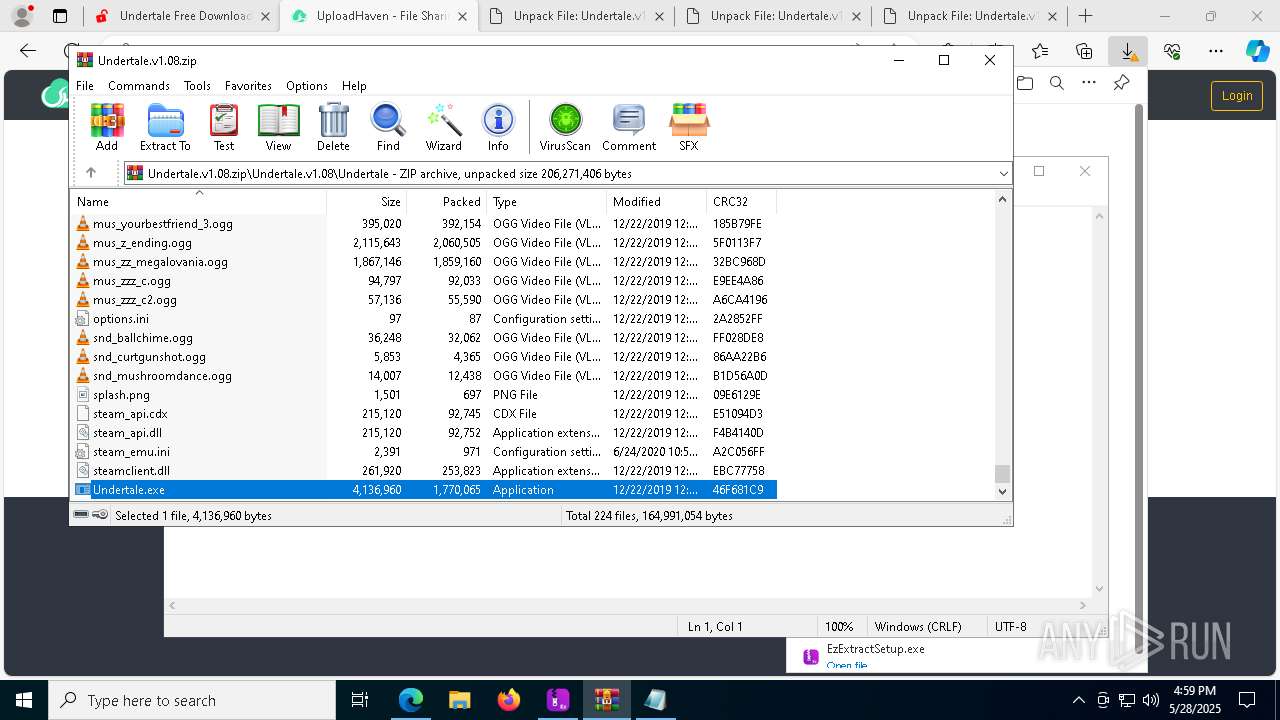Viewport: 1280px width, 720px height.
Task: Launch the Find tool
Action: (388, 127)
